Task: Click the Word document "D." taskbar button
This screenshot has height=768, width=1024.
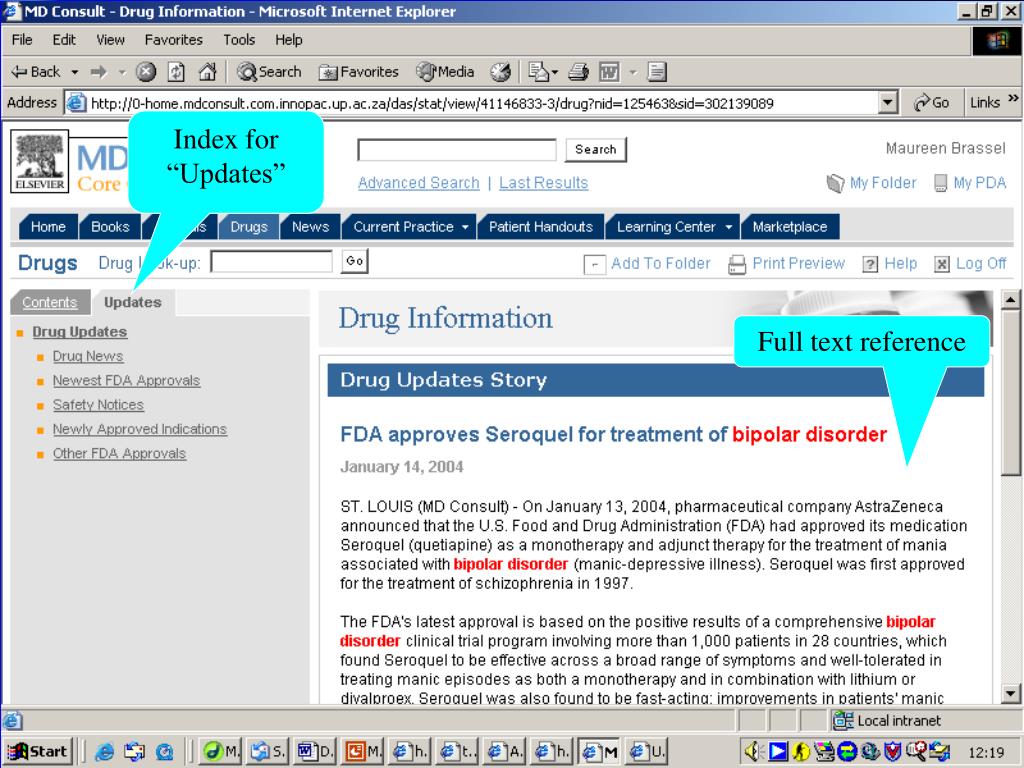Action: tap(316, 752)
